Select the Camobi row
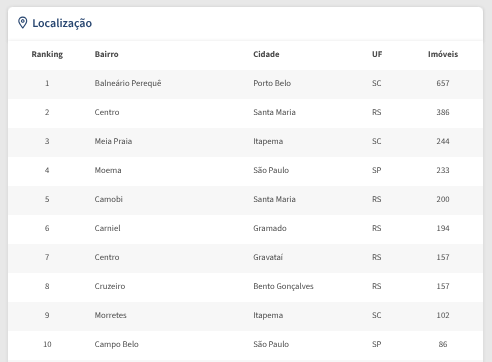The width and height of the screenshot is (492, 362). 245,200
